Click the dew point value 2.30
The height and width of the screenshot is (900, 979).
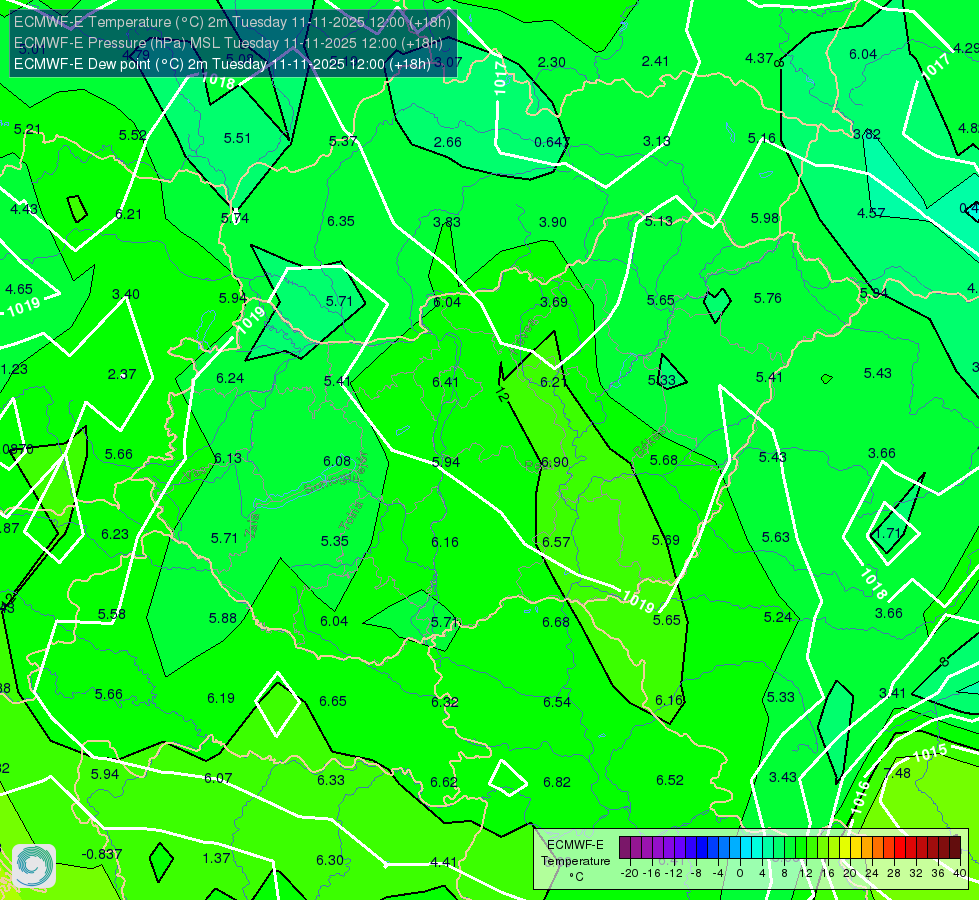pyautogui.click(x=552, y=62)
